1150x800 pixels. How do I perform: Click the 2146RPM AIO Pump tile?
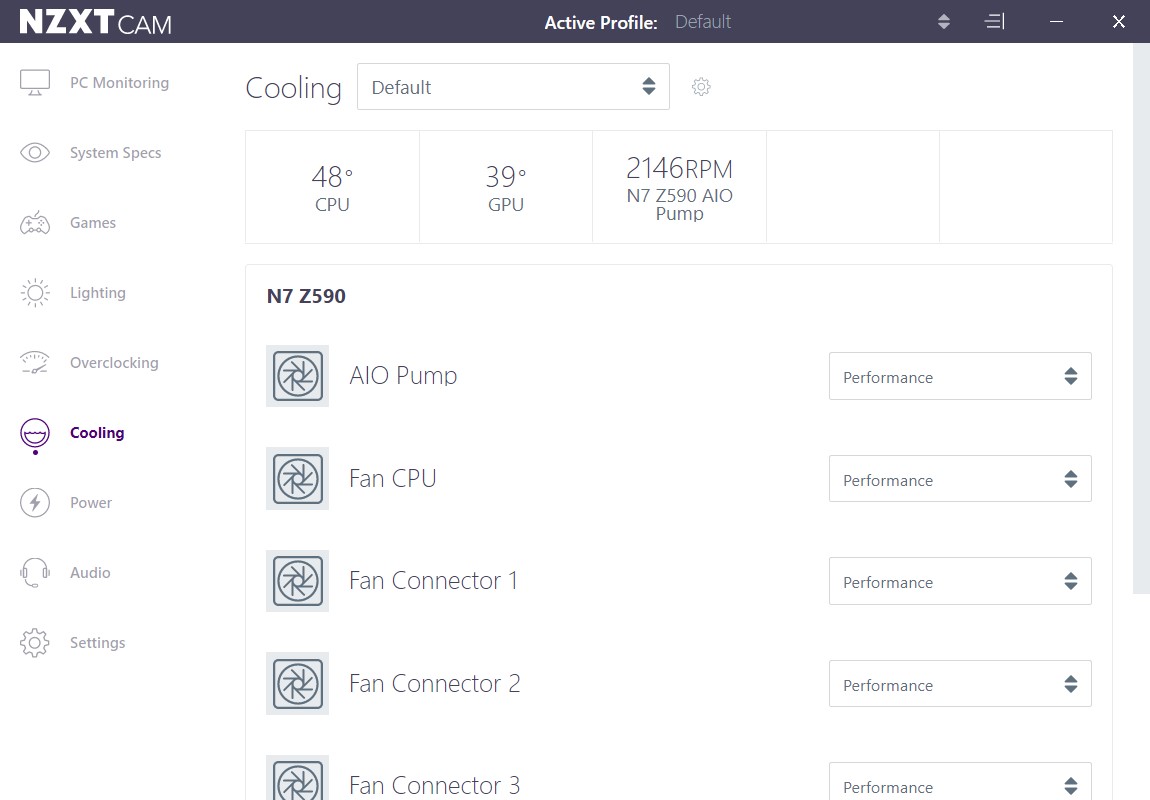coord(679,187)
